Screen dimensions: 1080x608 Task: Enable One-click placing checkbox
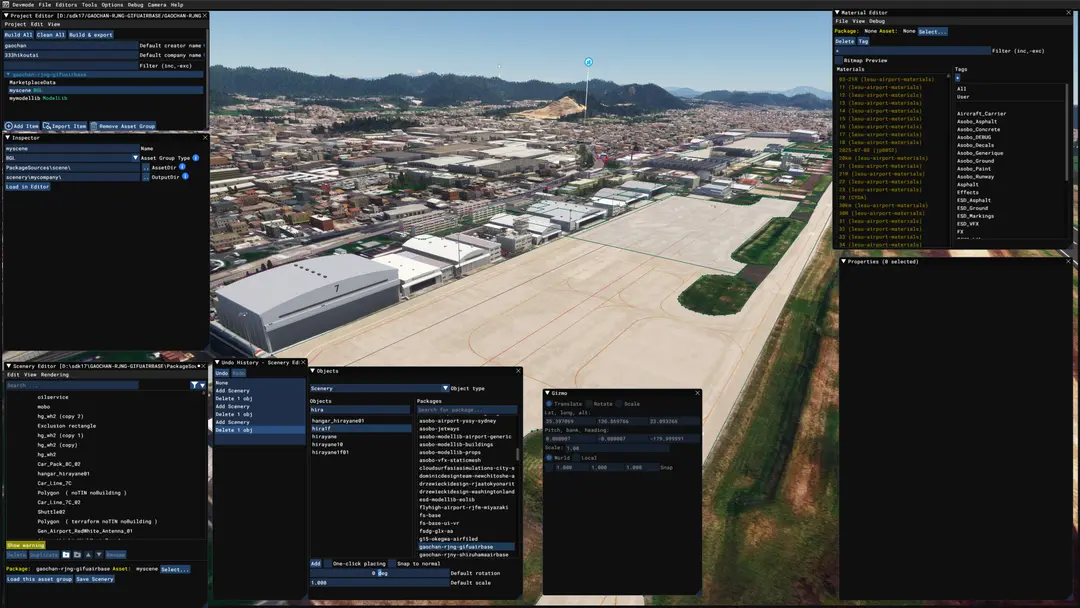(x=327, y=563)
